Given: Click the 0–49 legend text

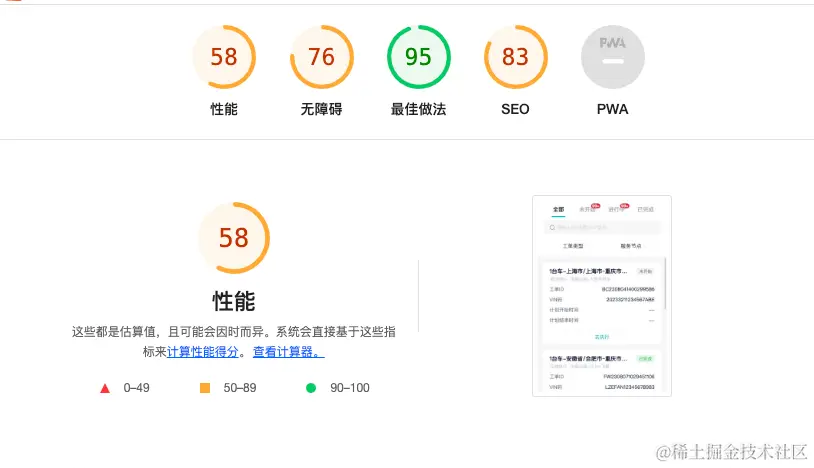Looking at the screenshot, I should coord(137,388).
